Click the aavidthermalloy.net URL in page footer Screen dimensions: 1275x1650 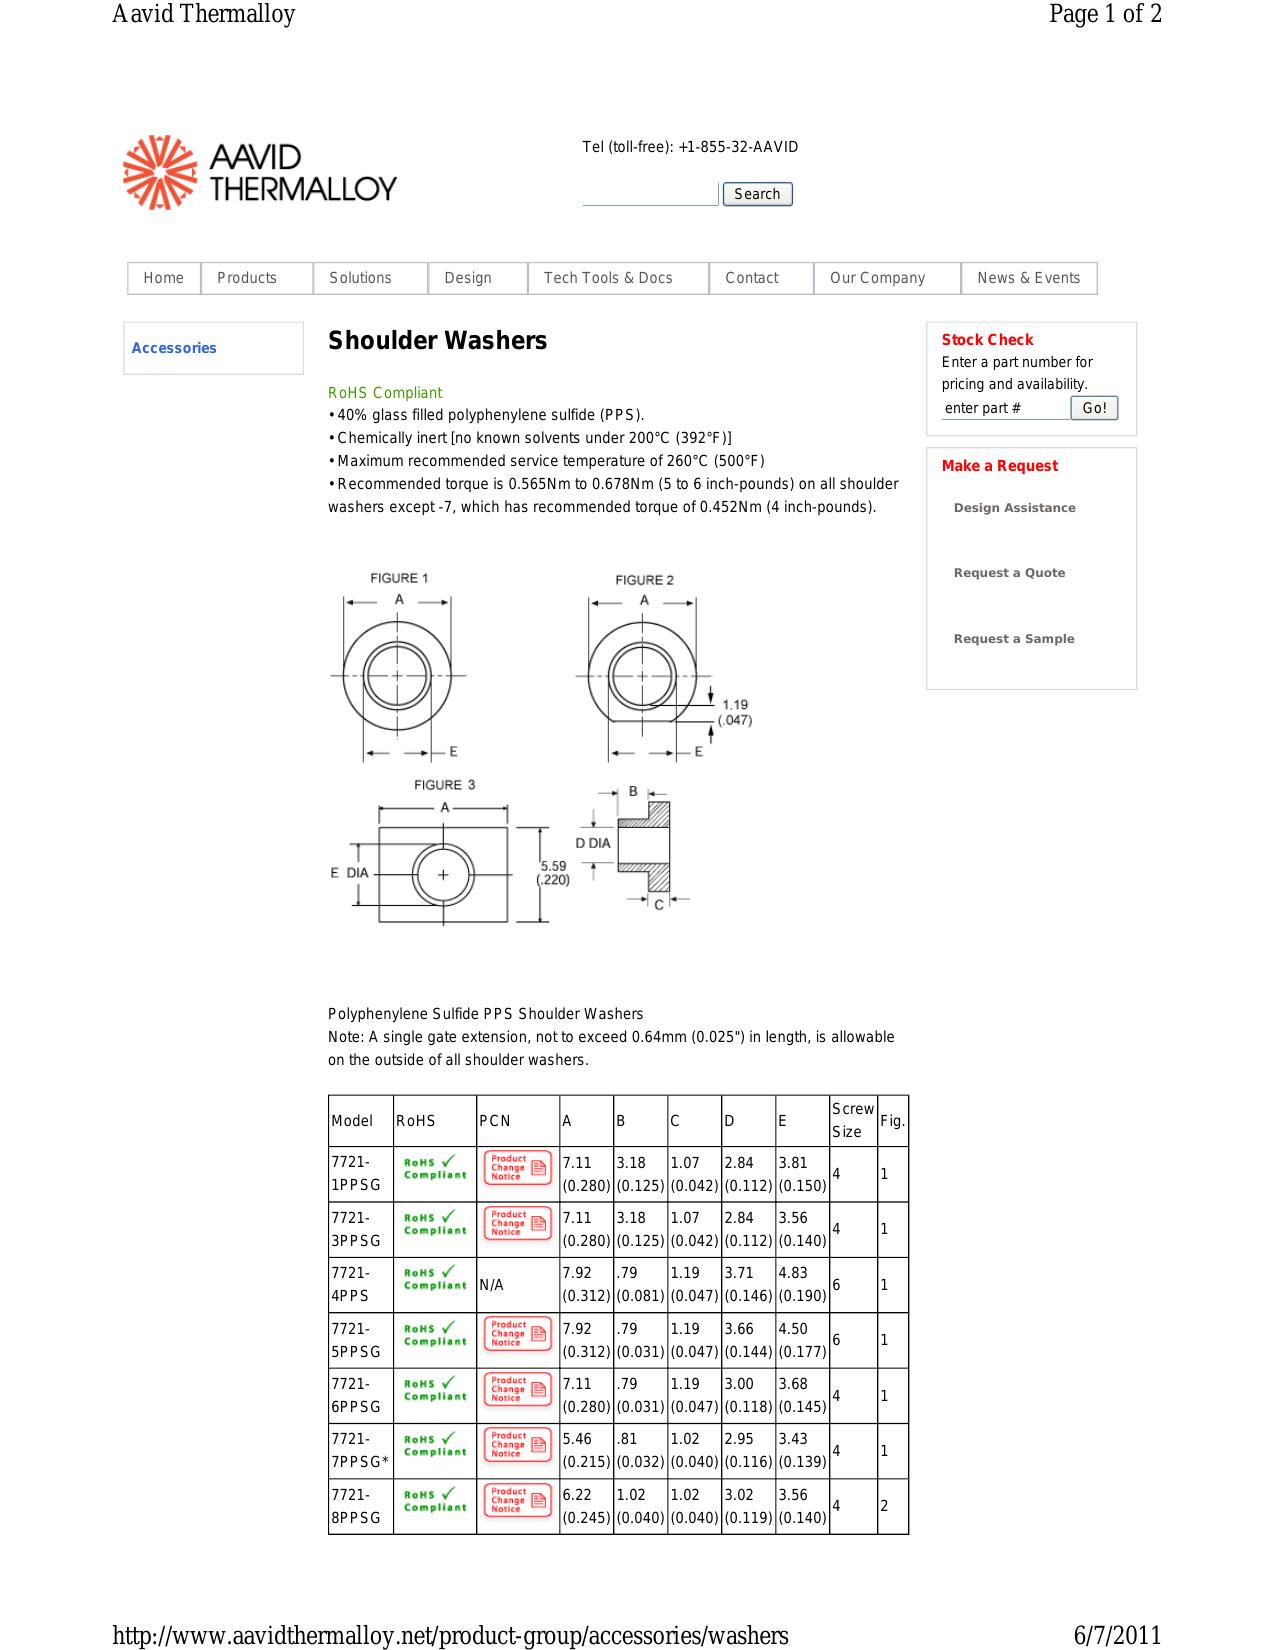click(x=450, y=1635)
